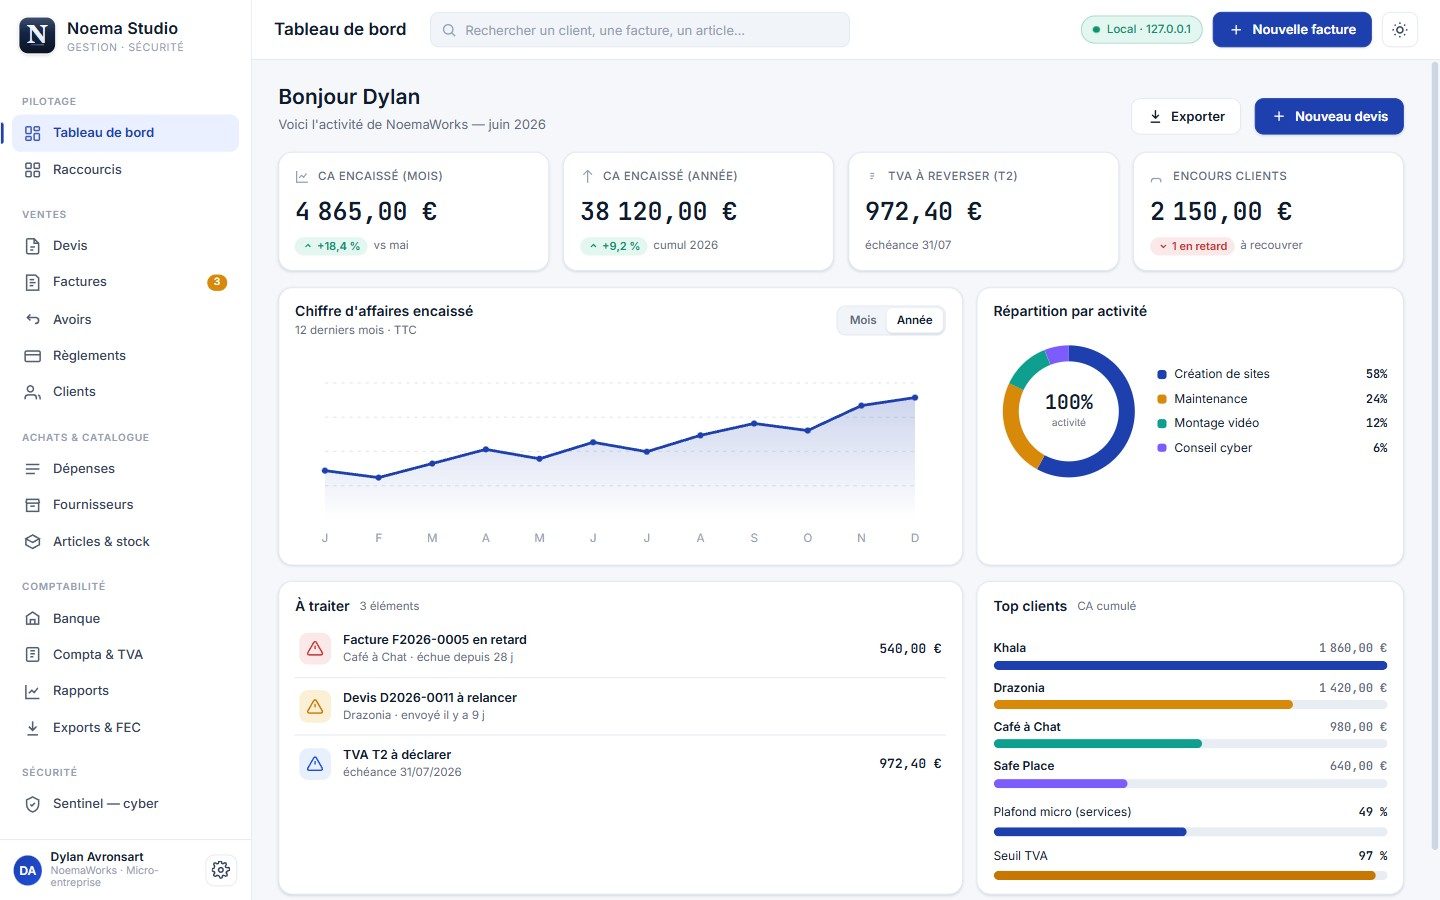
Task: Click the Khala revenue bar
Action: pos(1190,665)
